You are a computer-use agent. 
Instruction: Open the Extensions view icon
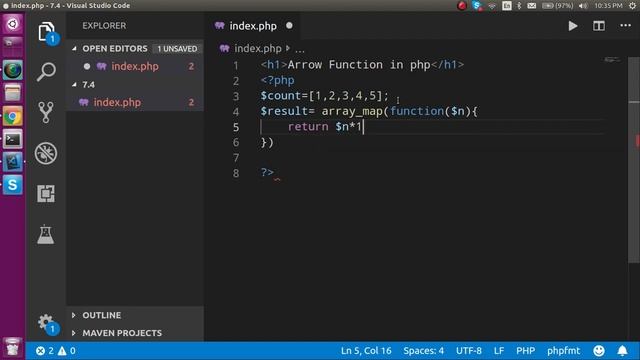click(46, 193)
